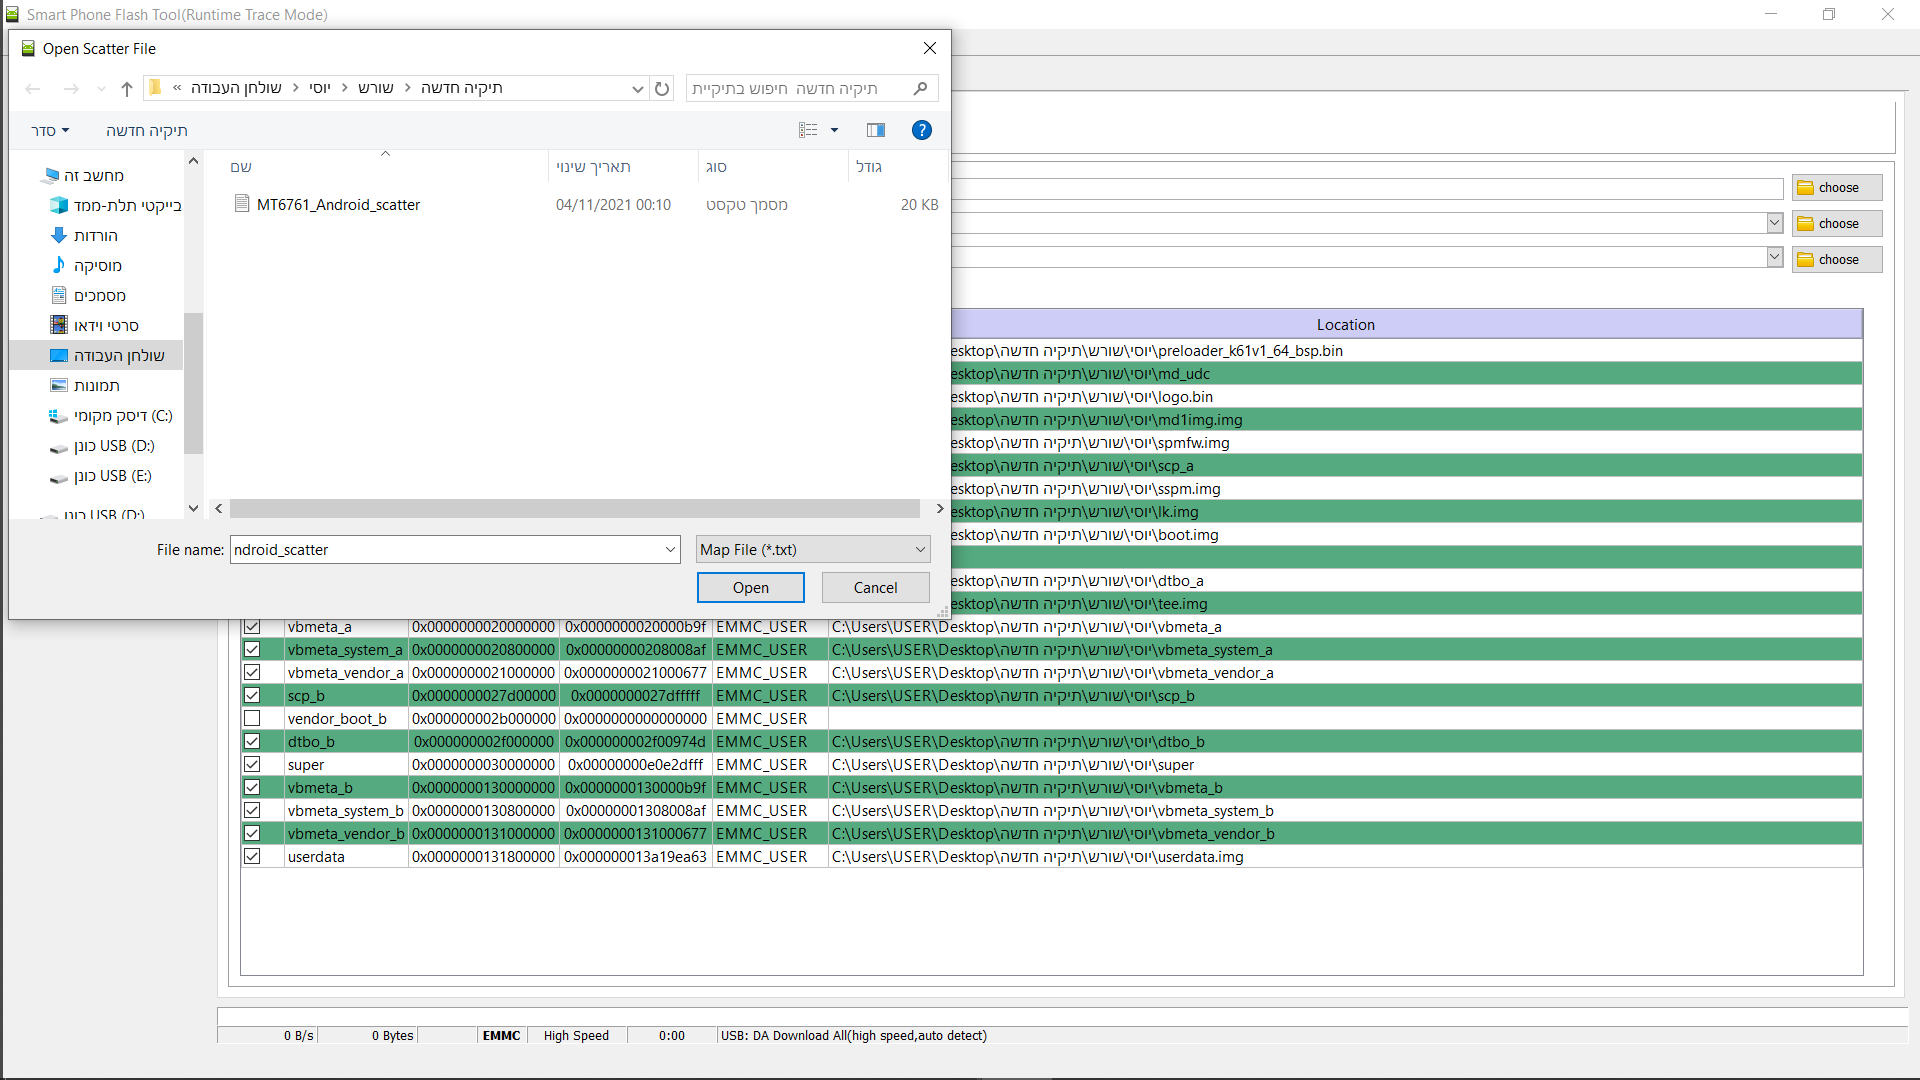The image size is (1920, 1080).
Task: Uncheck the vbmeta_system_a row
Action: [x=252, y=650]
